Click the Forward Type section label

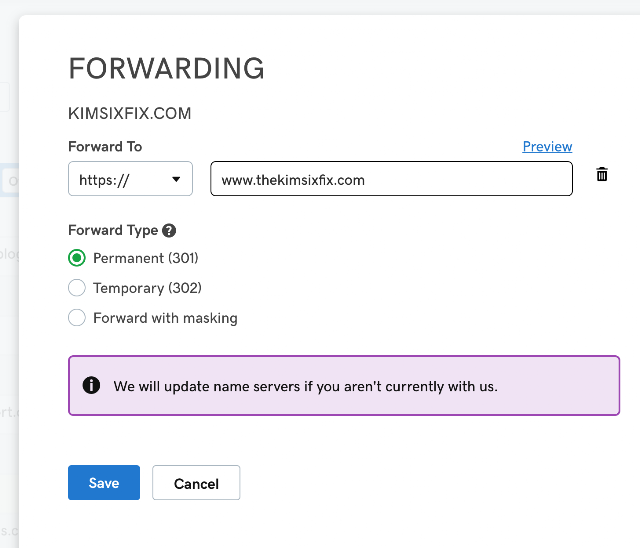113,231
